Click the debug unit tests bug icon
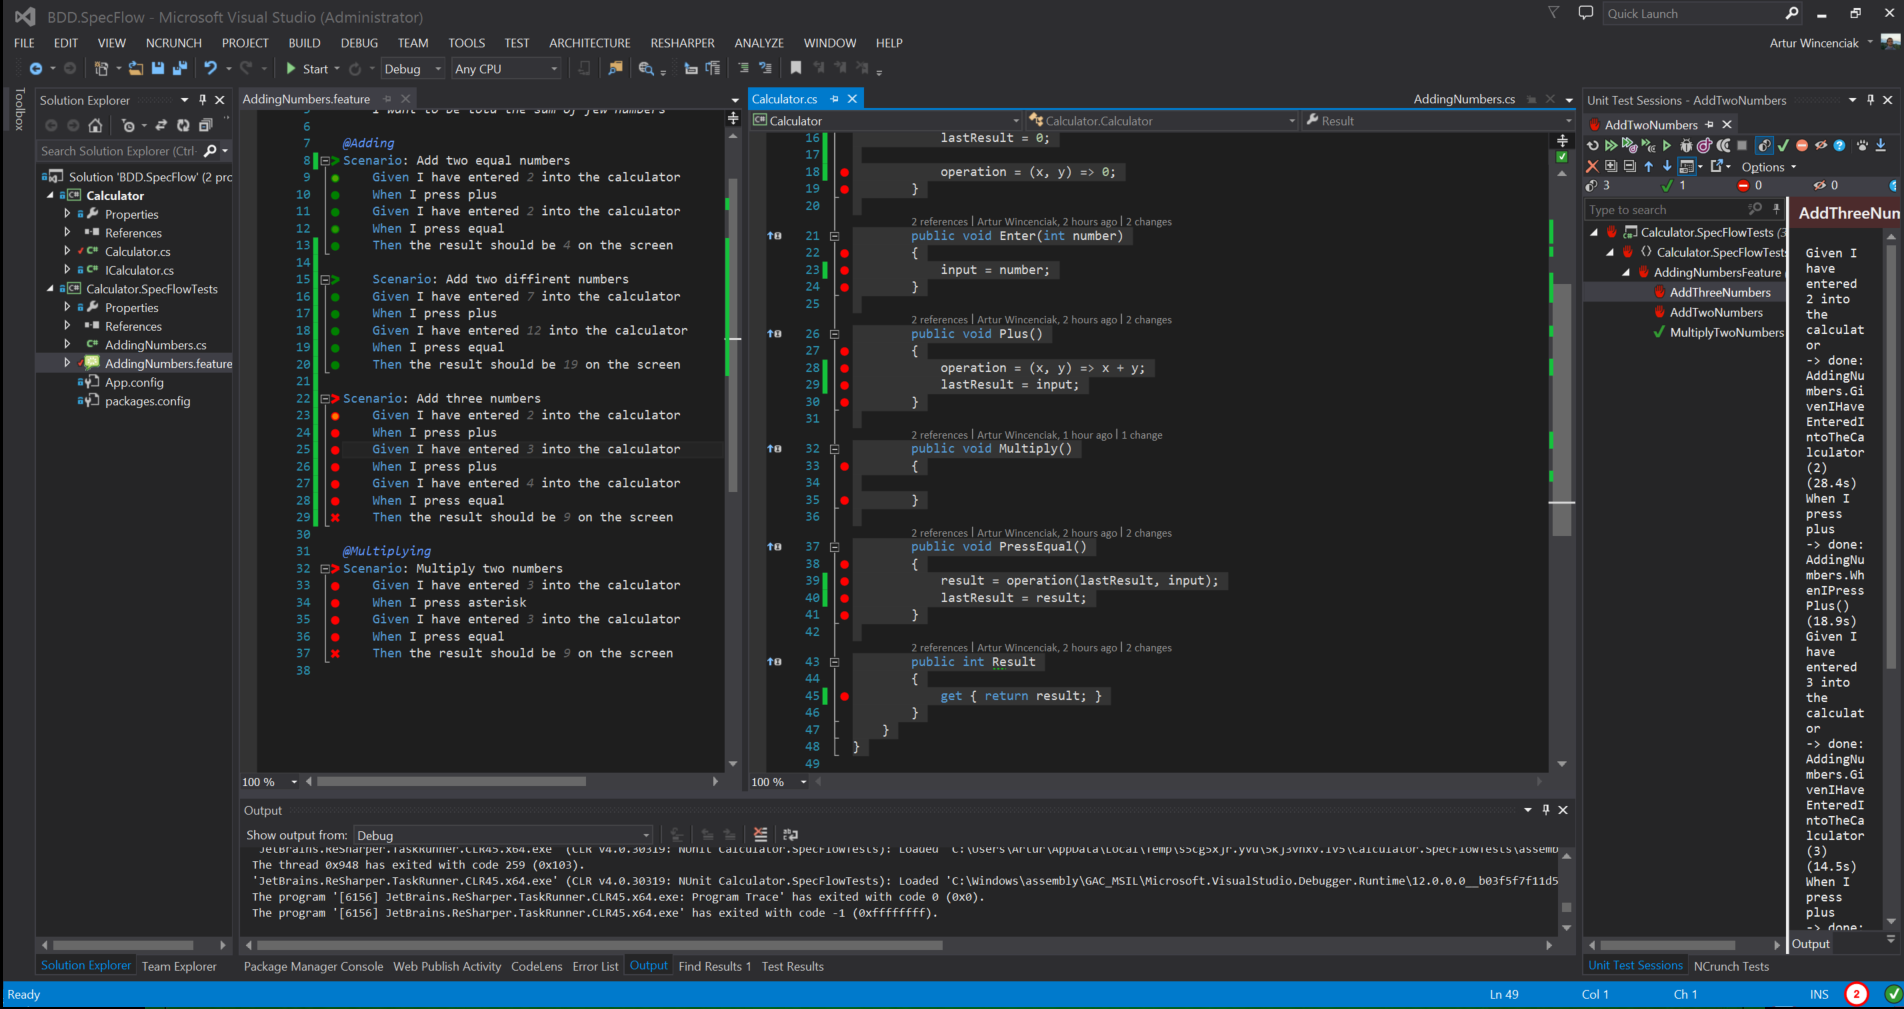Image resolution: width=1904 pixels, height=1009 pixels. pyautogui.click(x=1686, y=146)
